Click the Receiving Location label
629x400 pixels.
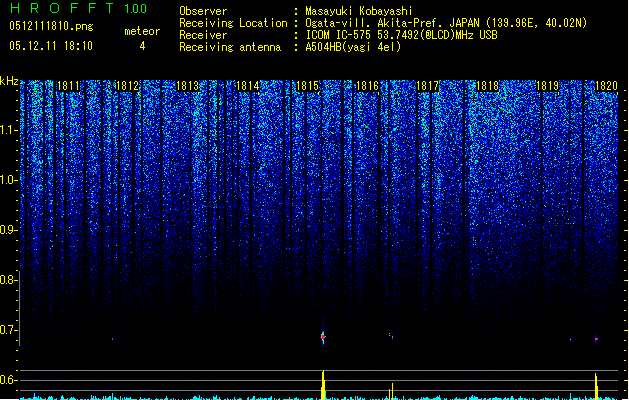tap(233, 23)
